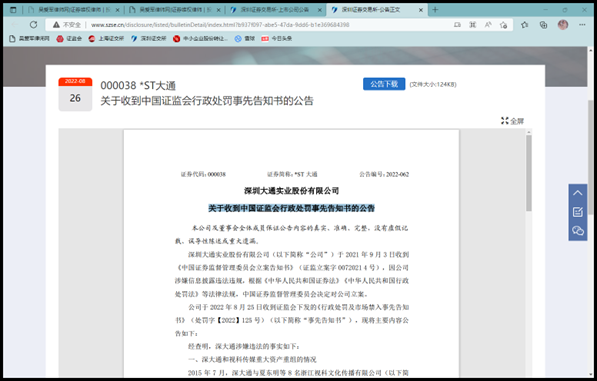Click the 000038 *ST大通 stock title
Image resolution: width=597 pixels, height=381 pixels.
(138, 86)
